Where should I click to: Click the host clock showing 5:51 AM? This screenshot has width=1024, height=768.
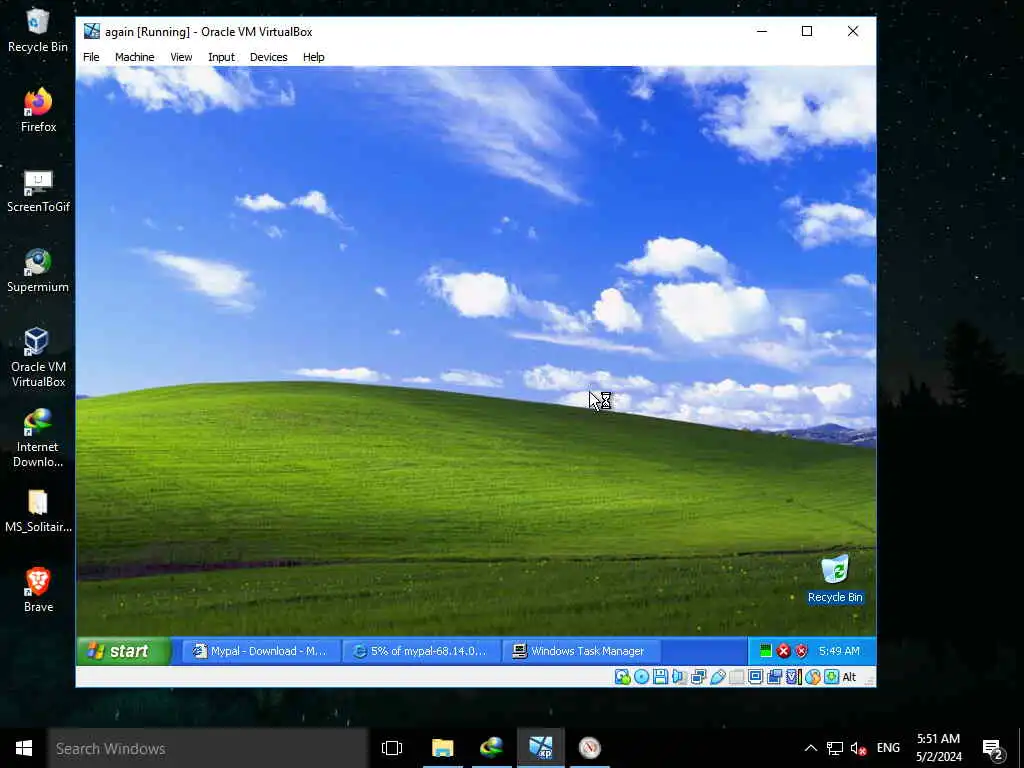click(x=938, y=748)
